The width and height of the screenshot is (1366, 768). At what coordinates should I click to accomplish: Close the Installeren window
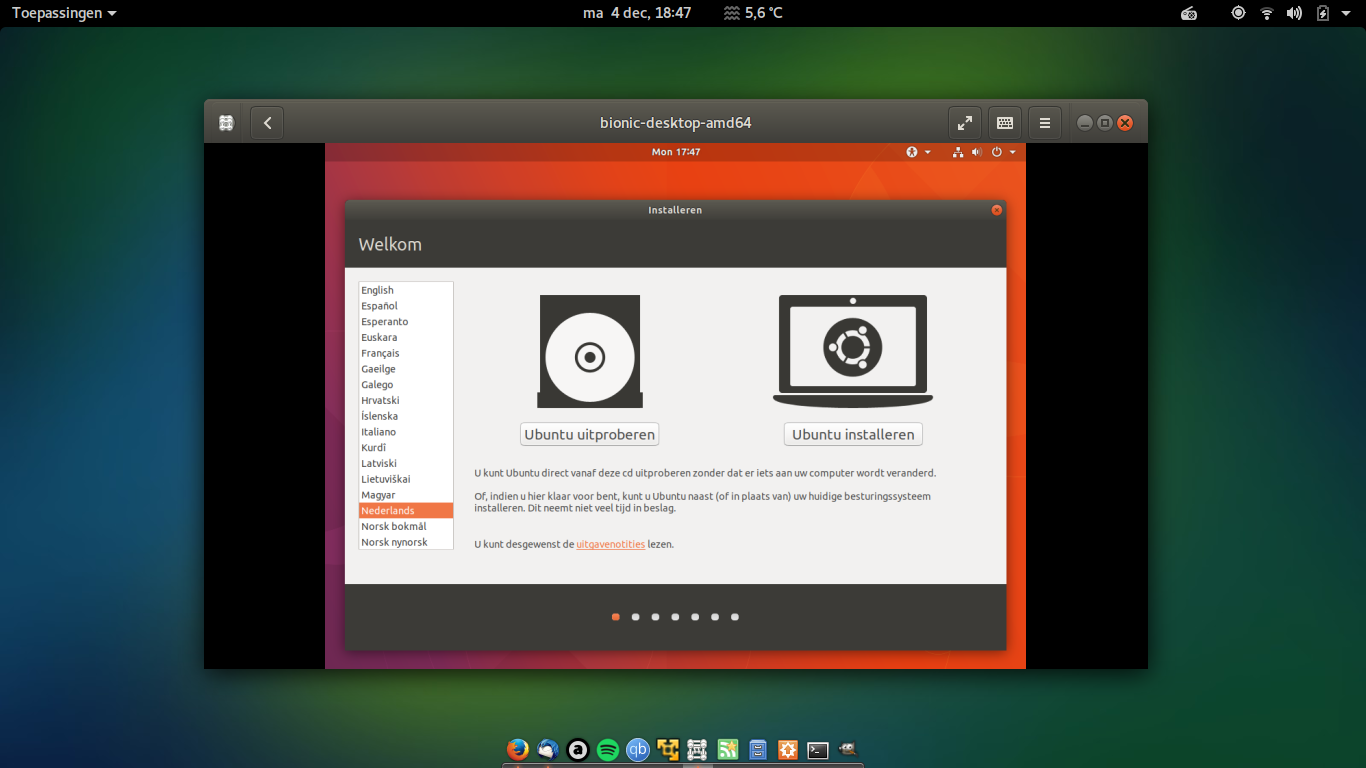coord(996,210)
